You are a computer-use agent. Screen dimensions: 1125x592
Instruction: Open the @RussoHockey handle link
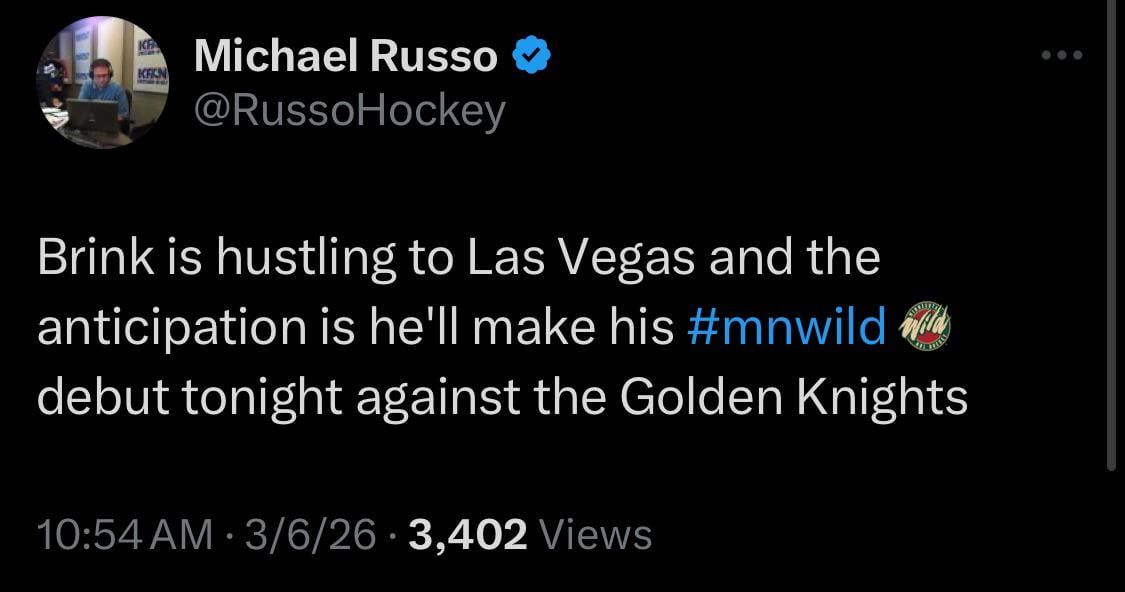pyautogui.click(x=350, y=112)
